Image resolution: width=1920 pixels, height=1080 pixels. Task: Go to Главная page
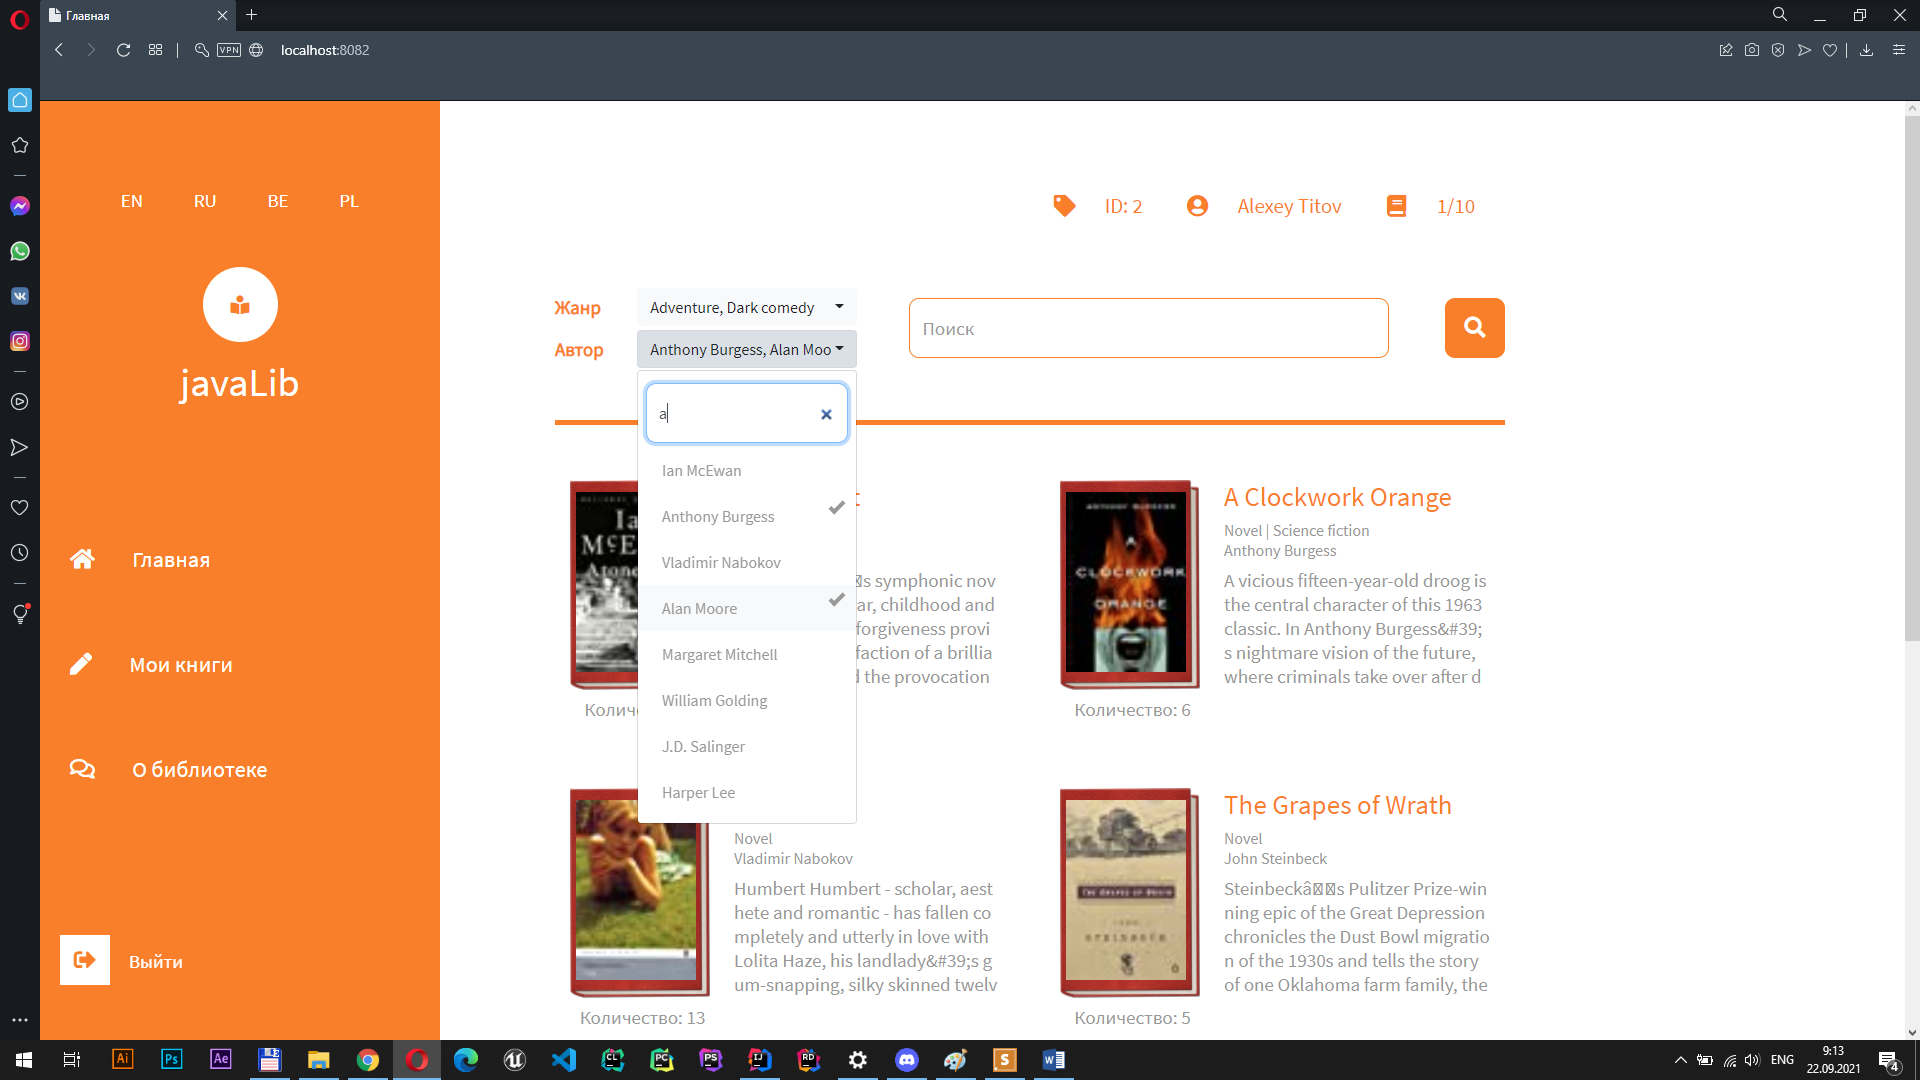point(171,560)
